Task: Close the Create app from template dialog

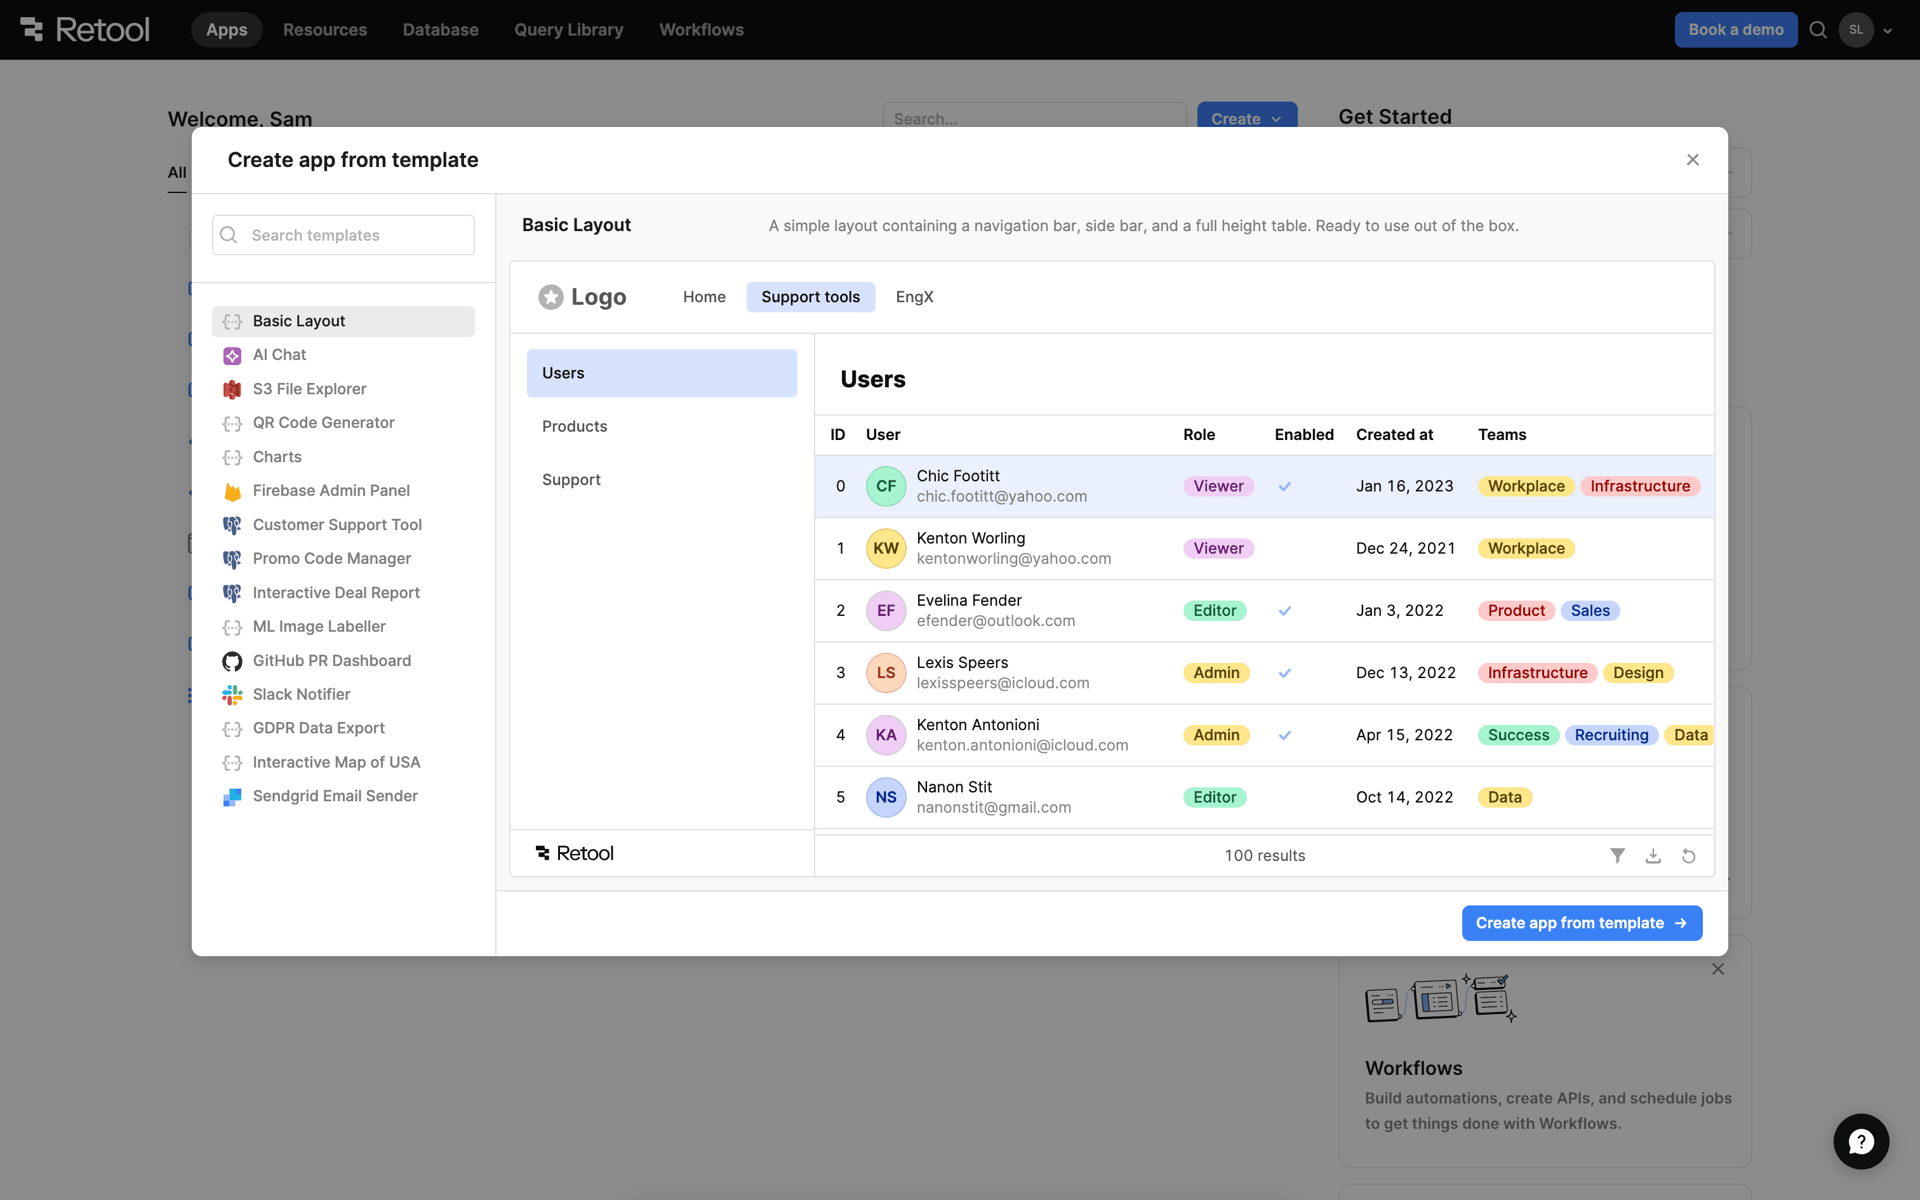Action: coord(1693,160)
